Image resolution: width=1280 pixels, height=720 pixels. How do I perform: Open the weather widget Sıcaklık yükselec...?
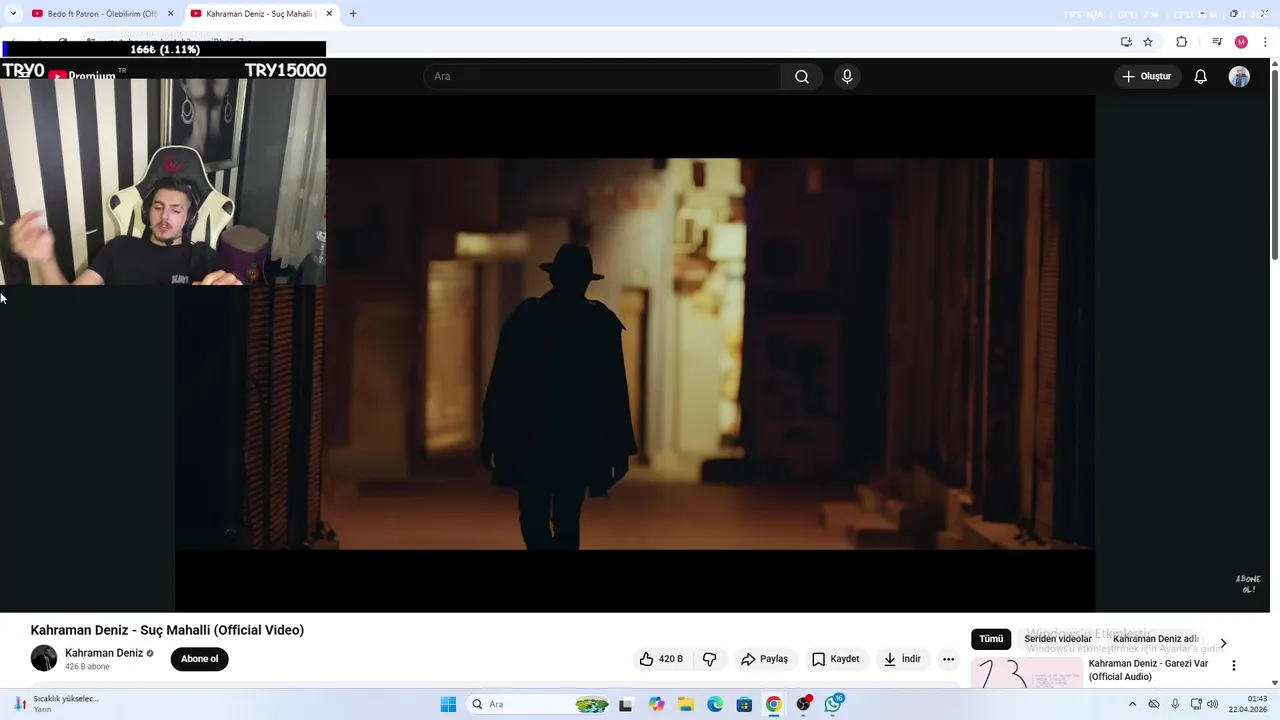[58, 704]
